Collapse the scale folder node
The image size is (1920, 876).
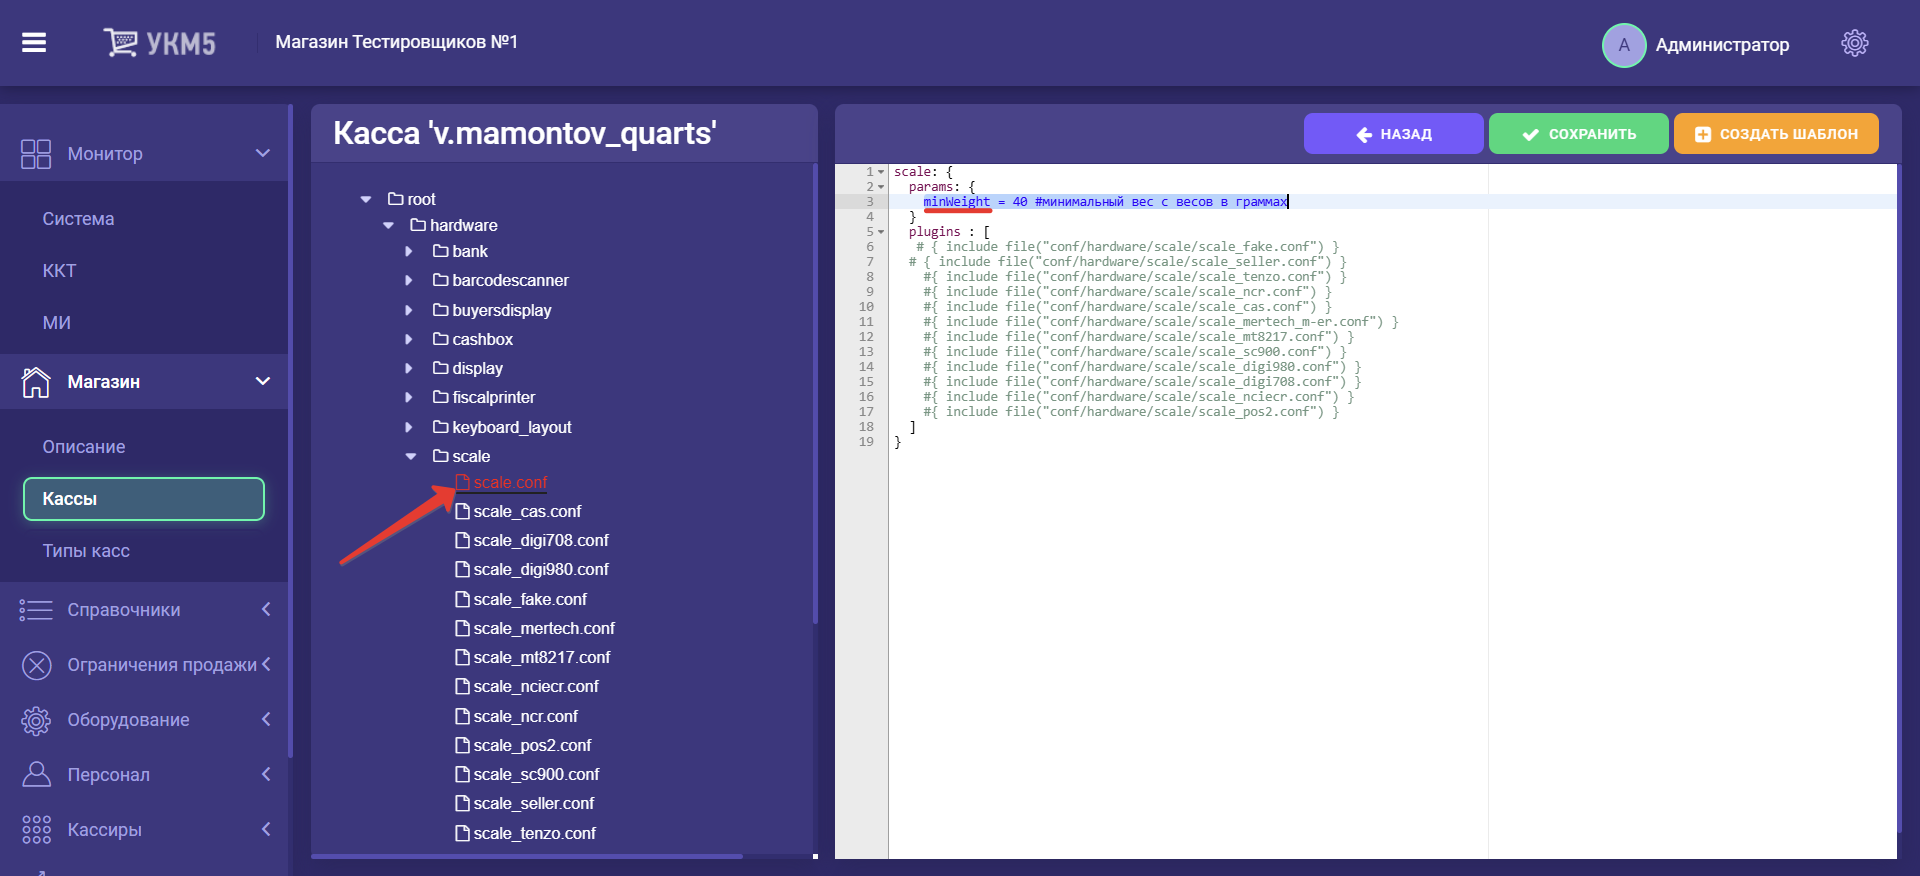[x=410, y=456]
